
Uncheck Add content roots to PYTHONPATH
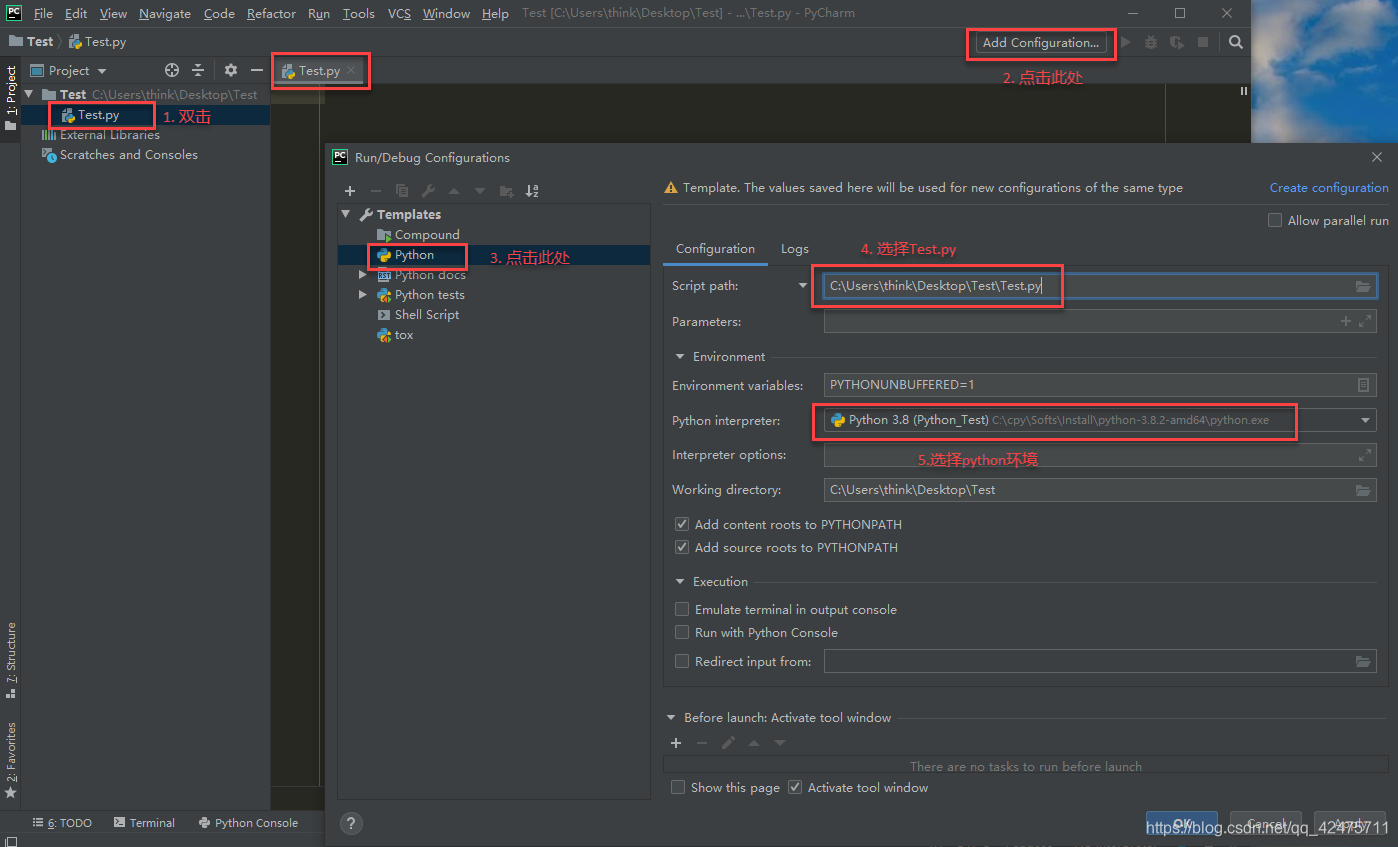(682, 524)
